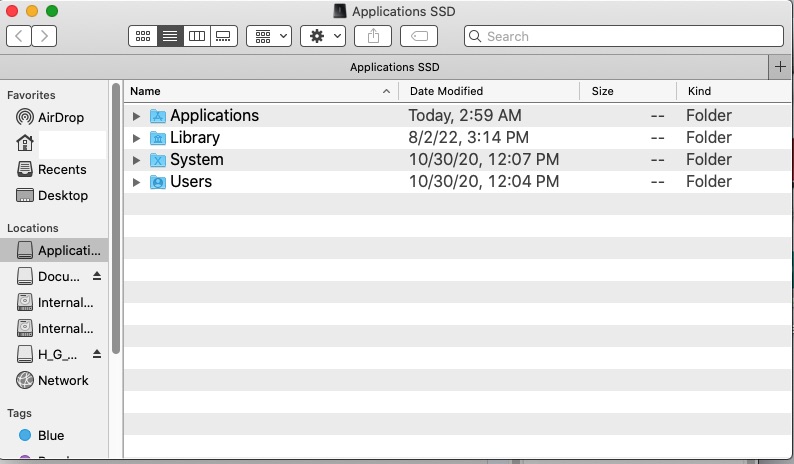794x464 pixels.
Task: Switch to gallery view
Action: point(223,36)
